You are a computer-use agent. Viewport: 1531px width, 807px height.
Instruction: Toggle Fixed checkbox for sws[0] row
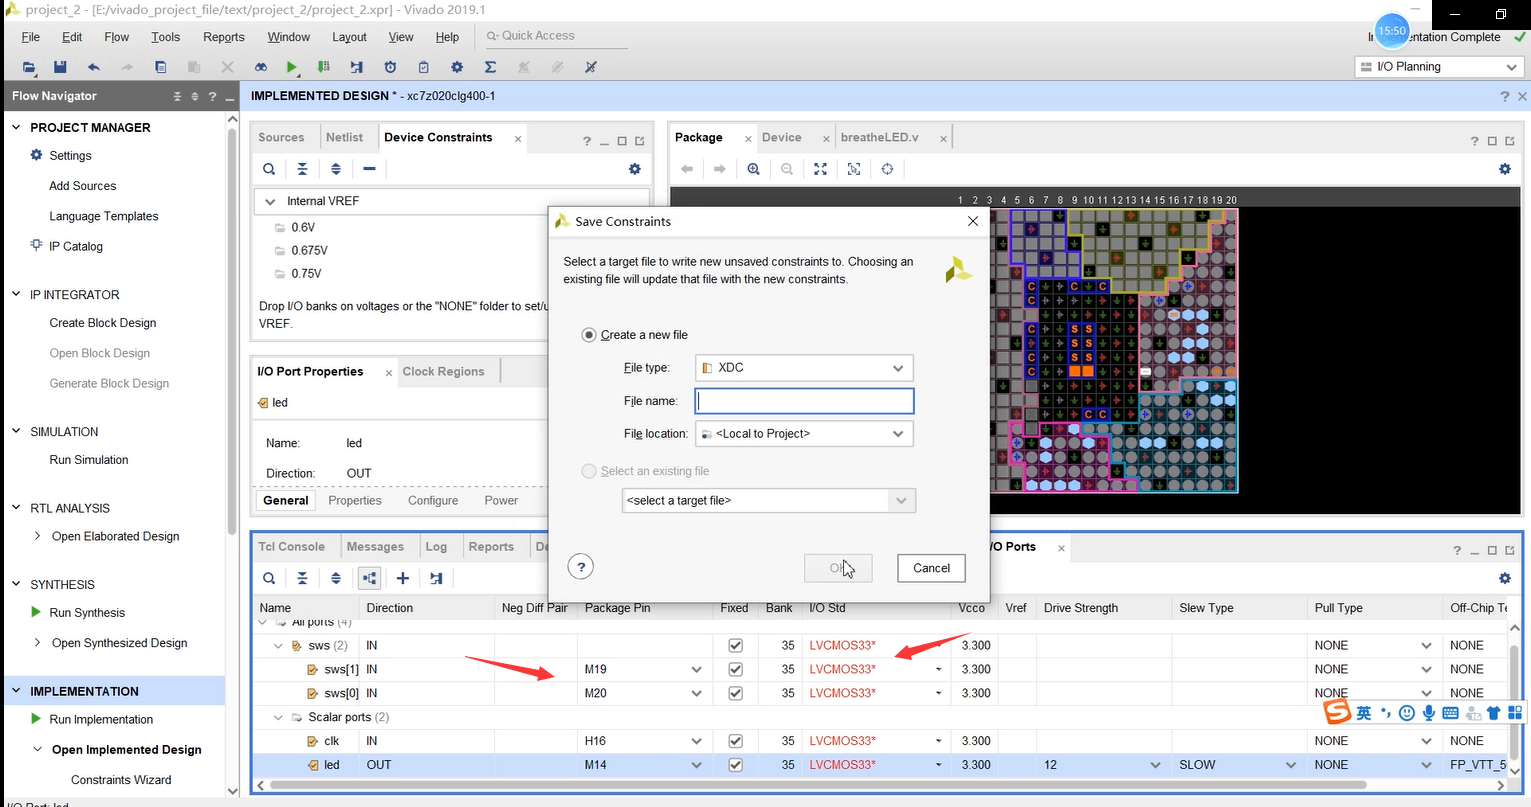pyautogui.click(x=735, y=693)
